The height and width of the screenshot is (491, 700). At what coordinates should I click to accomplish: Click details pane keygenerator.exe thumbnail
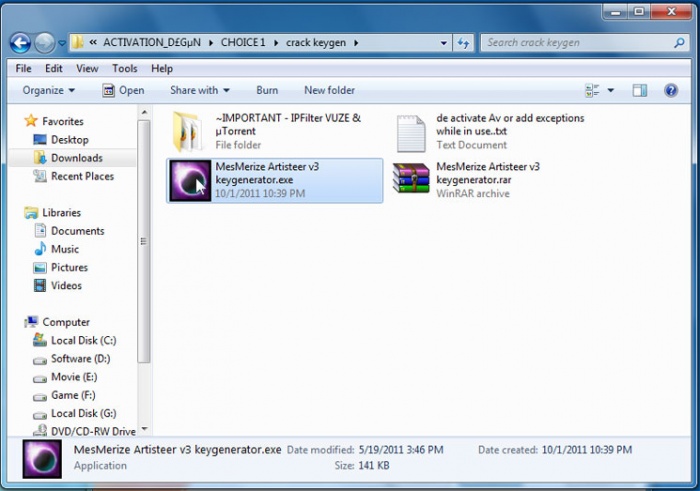[42, 459]
